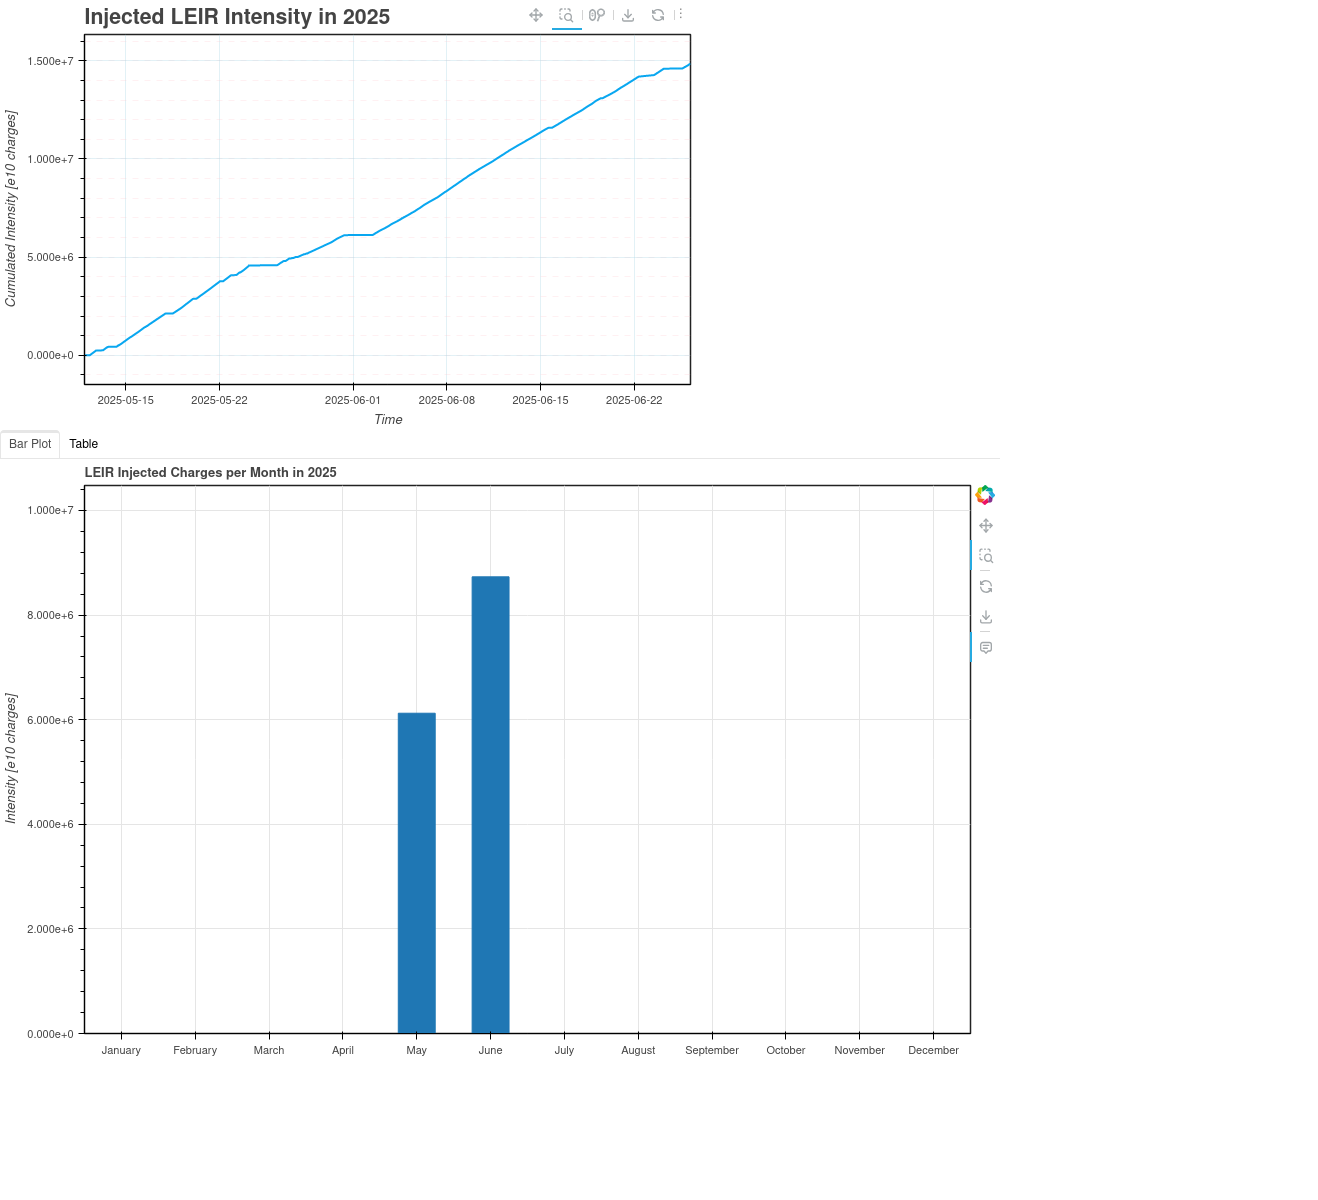
Task: Click the '4.000e+6' y-axis label in bar plot
Action: pyautogui.click(x=51, y=824)
